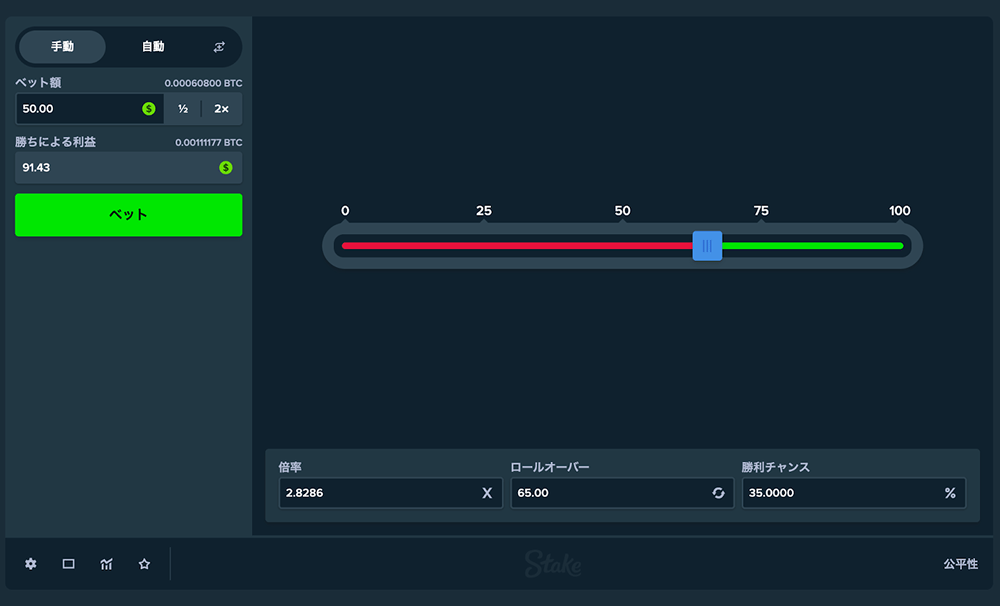Double the bet with 2× button

click(221, 108)
